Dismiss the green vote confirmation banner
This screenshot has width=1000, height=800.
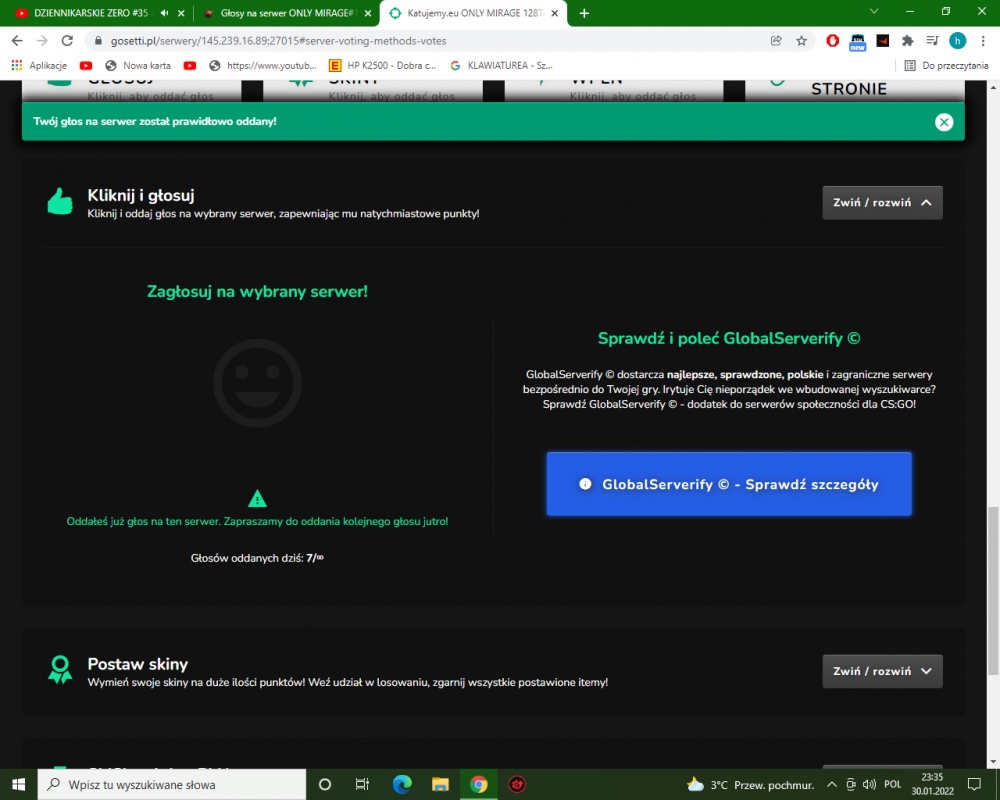pos(944,122)
